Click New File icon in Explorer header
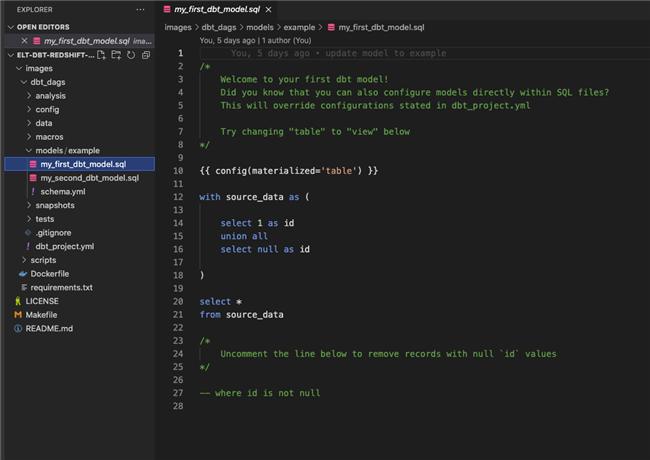The image size is (650, 460). (x=103, y=55)
